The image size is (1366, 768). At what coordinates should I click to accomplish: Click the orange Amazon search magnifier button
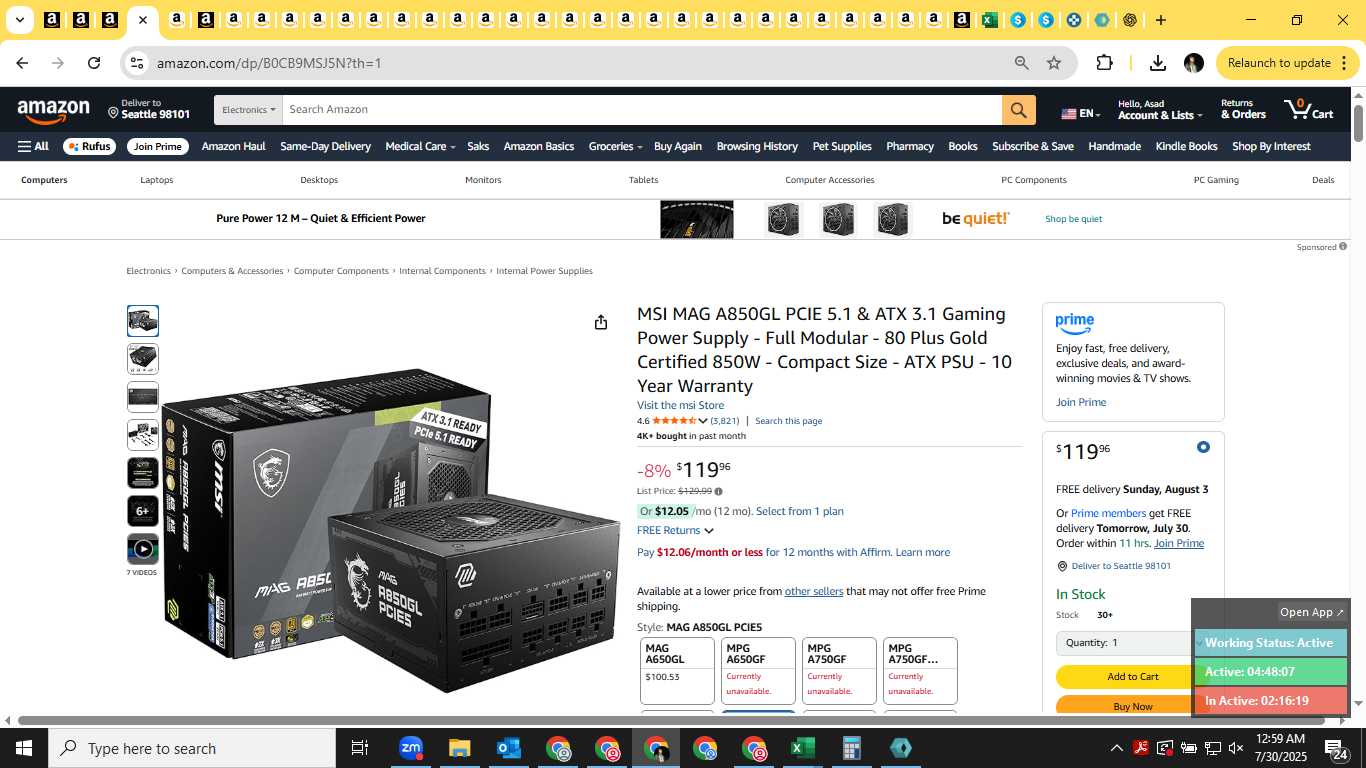point(1018,110)
